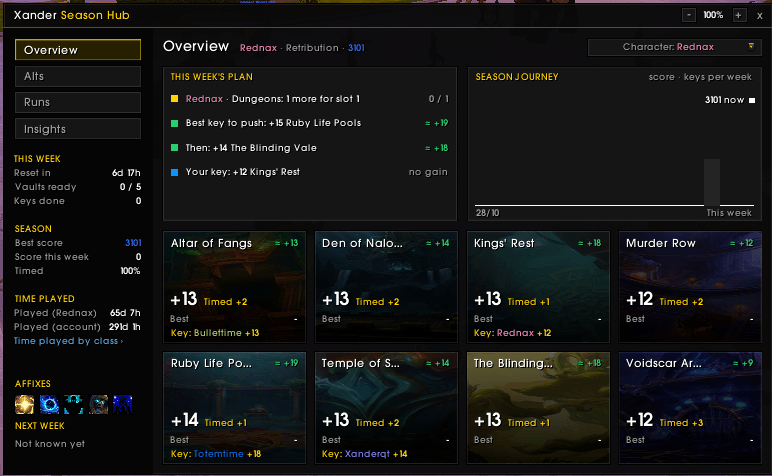Click the 'Reset in 6d 17h' entry
The image size is (772, 476).
[x=77, y=173]
